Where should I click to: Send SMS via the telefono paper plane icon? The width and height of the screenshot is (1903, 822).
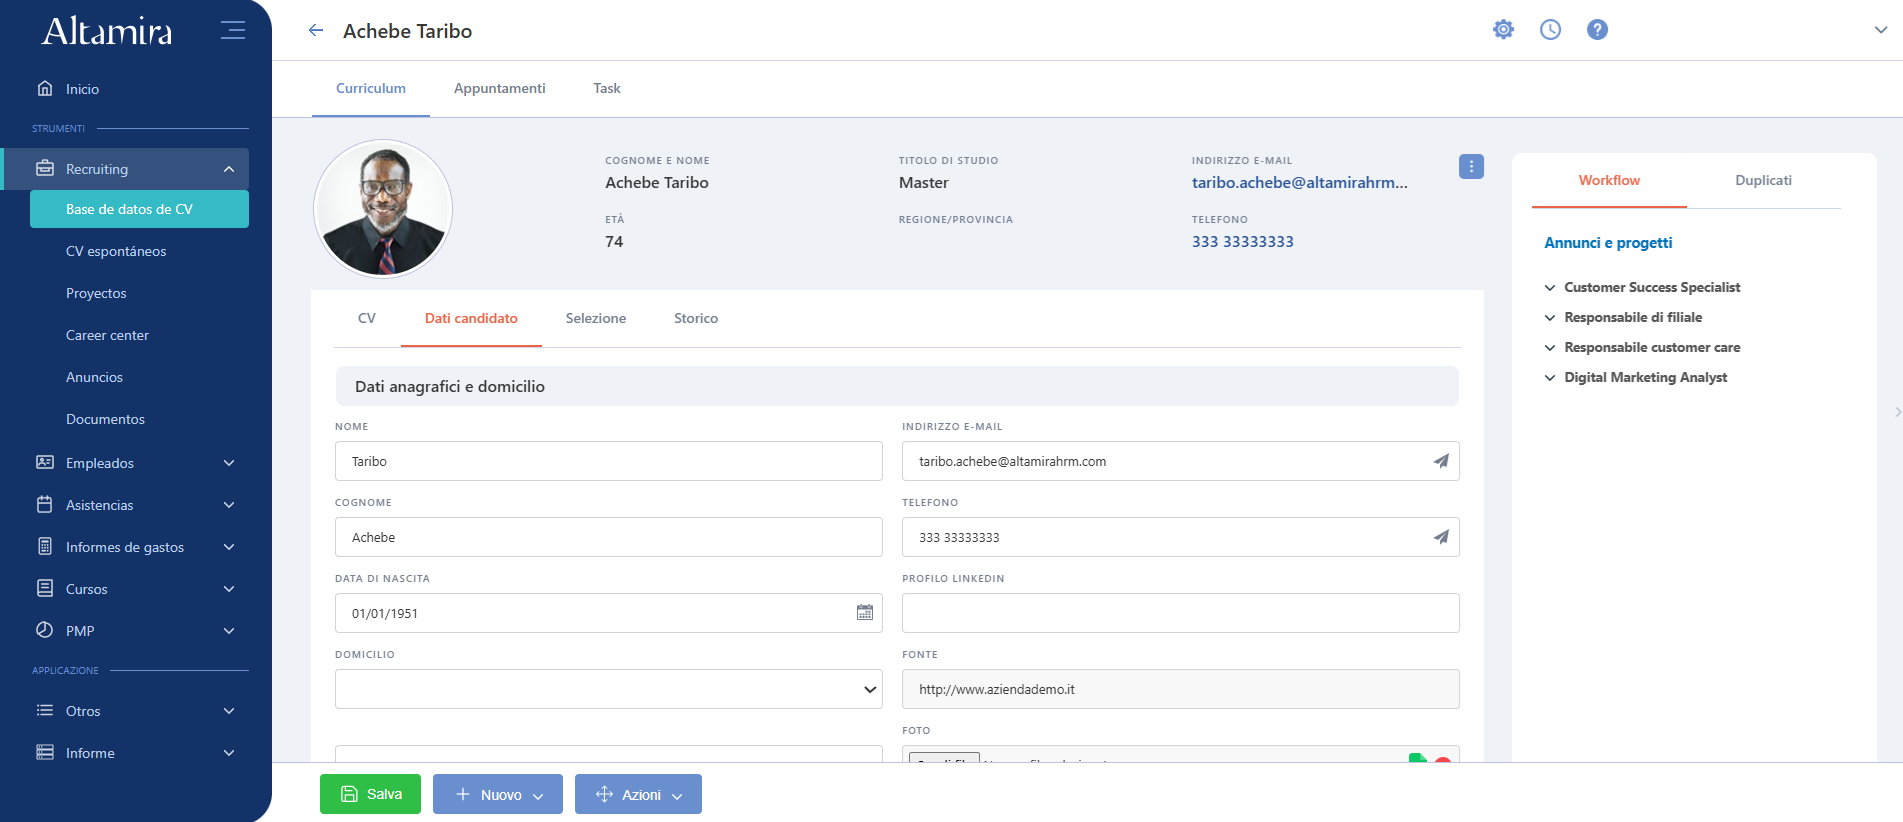coord(1441,537)
